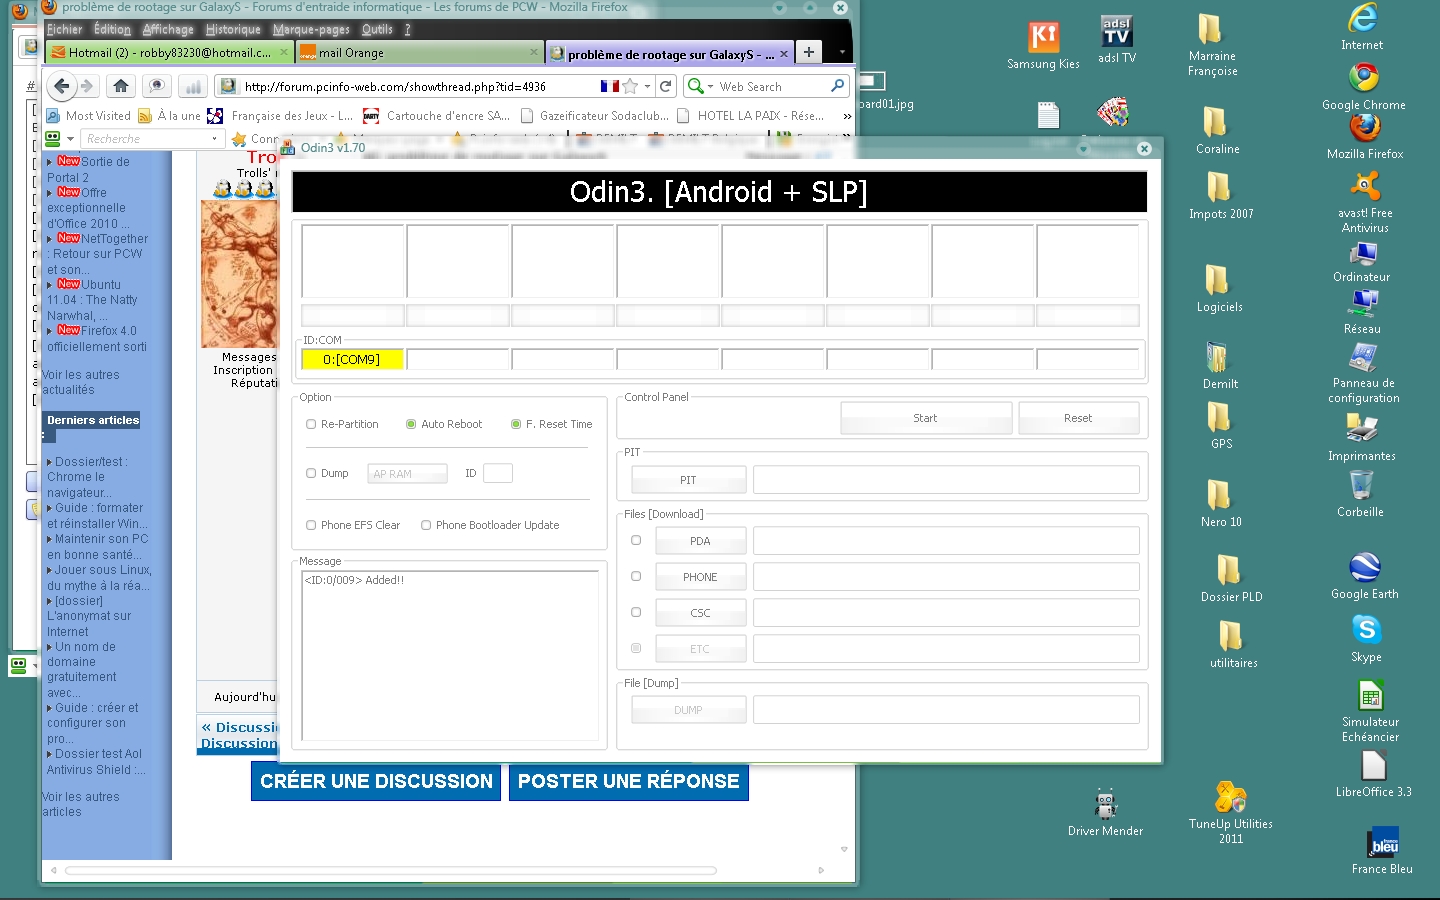Enable Phone Bootloader Update checkbox

(426, 525)
